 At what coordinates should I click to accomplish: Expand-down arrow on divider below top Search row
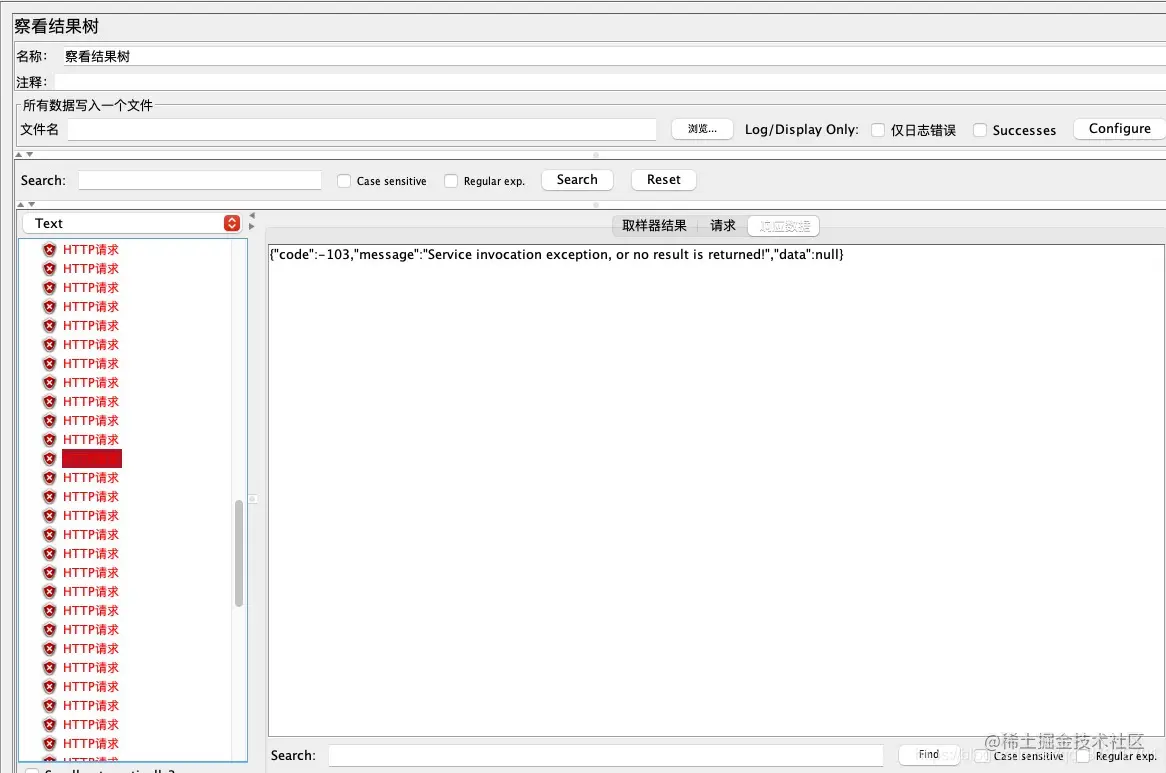click(x=31, y=204)
